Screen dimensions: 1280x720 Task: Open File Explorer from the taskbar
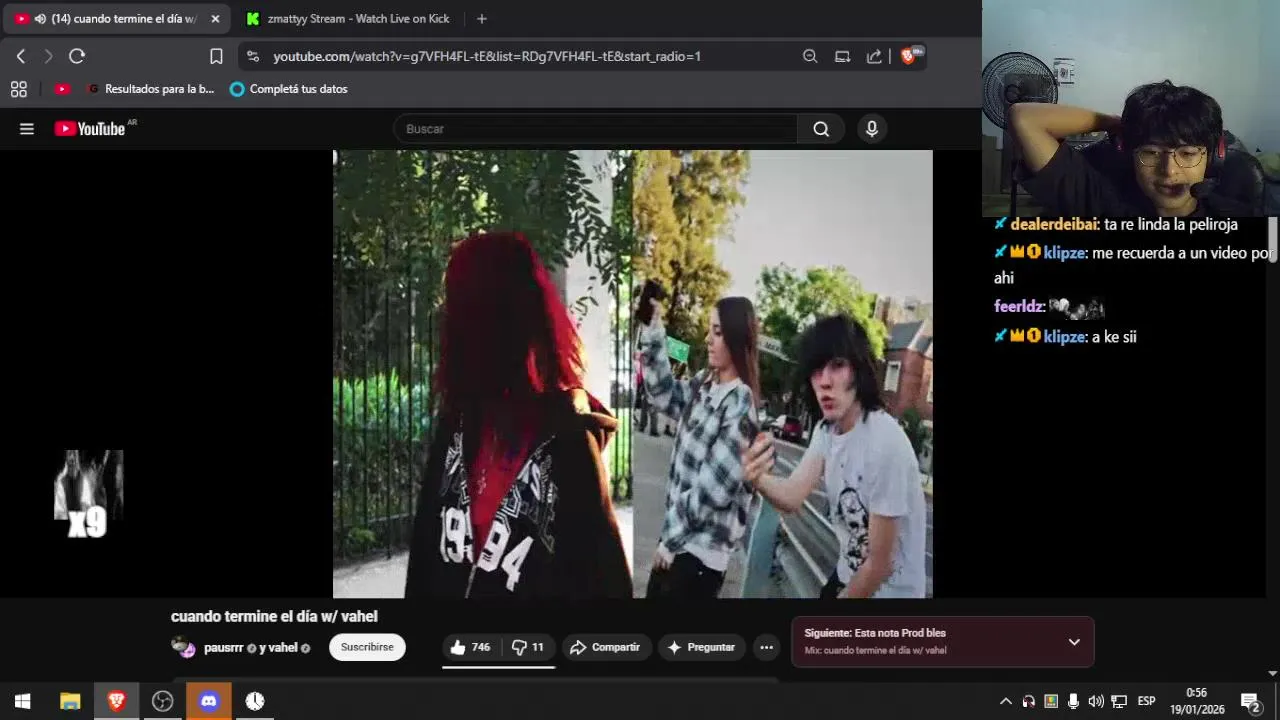point(70,701)
